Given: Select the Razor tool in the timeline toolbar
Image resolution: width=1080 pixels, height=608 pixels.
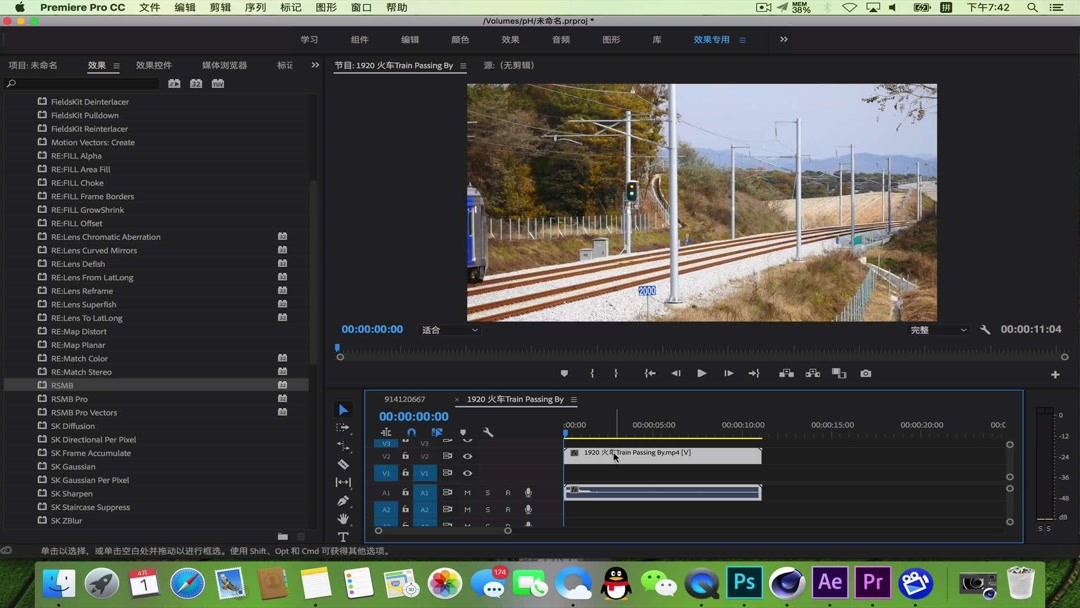Looking at the screenshot, I should coord(343,464).
